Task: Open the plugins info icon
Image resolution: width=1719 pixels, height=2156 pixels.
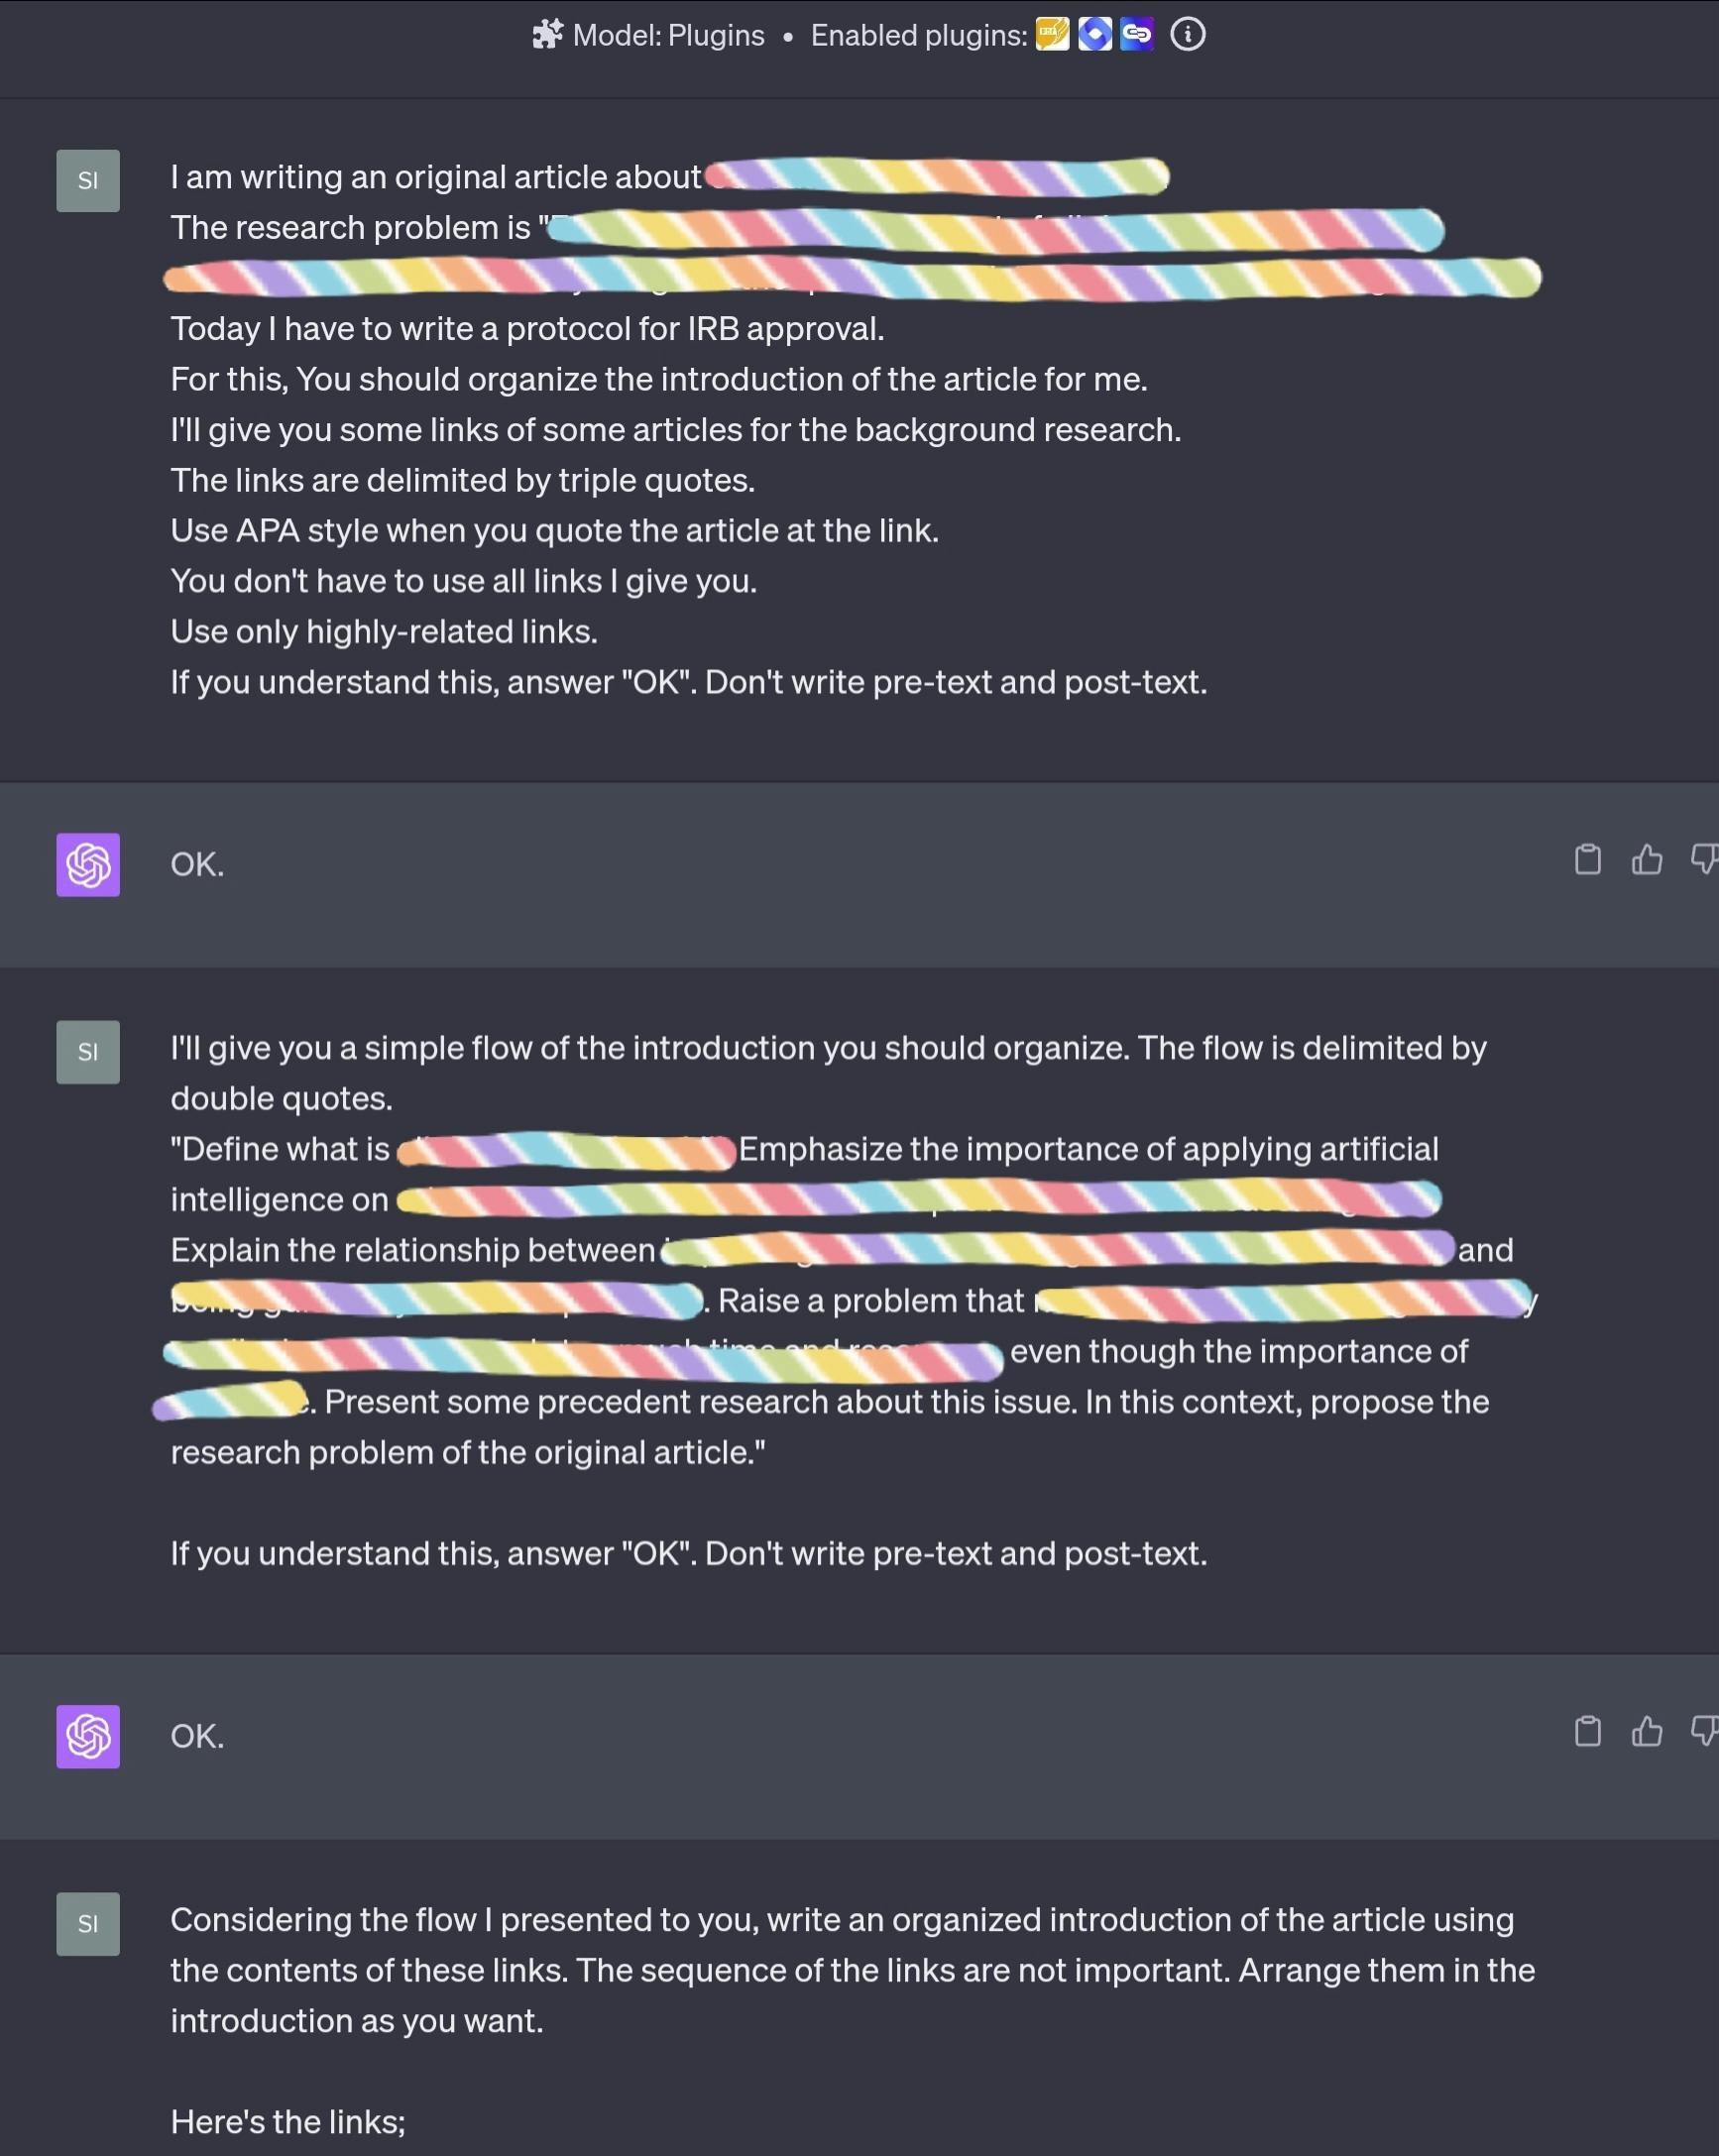Action: (x=1188, y=35)
